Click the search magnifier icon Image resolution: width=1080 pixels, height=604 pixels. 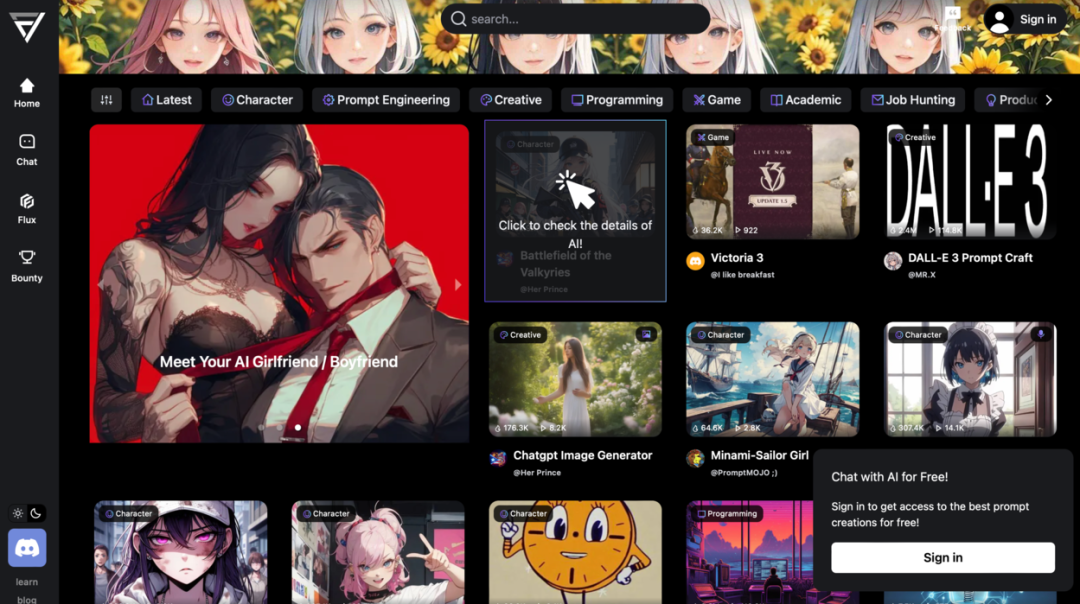coord(459,19)
